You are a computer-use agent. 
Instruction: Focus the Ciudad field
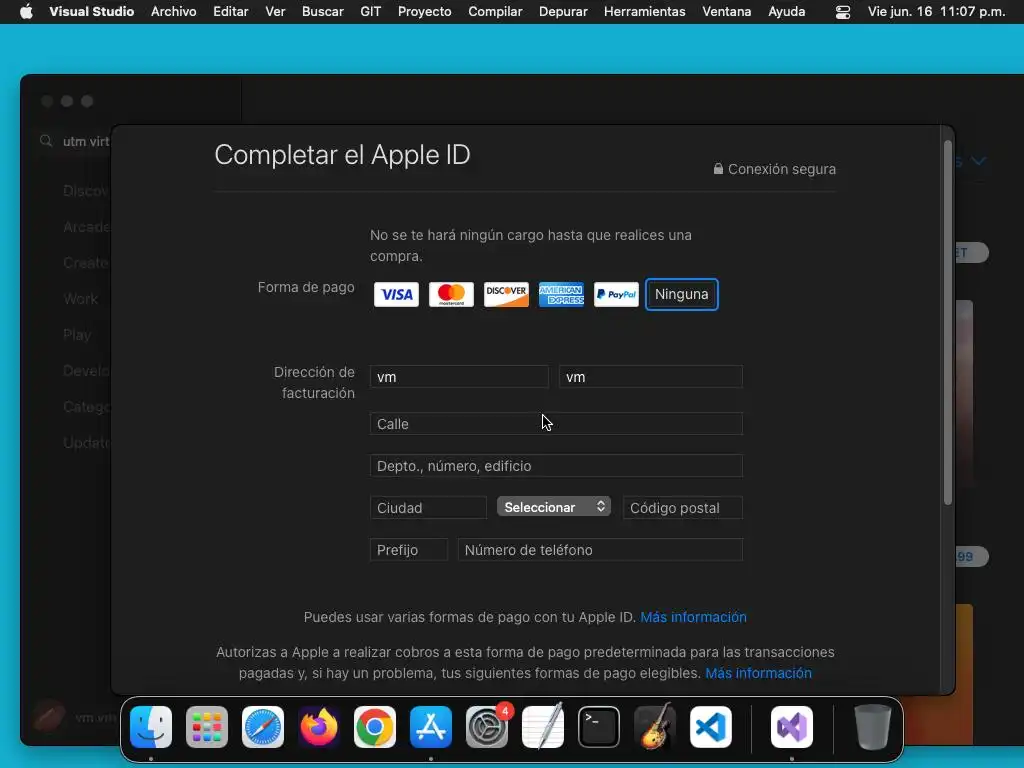[428, 507]
